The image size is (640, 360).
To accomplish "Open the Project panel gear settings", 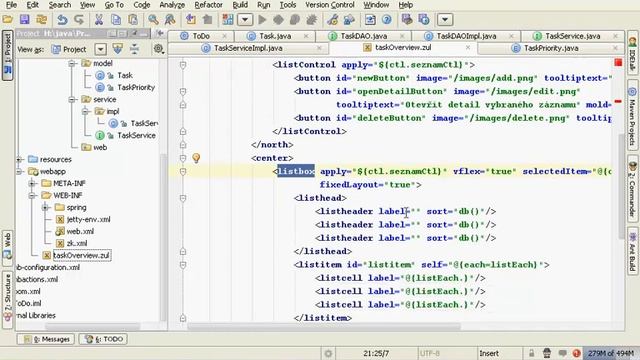I will point(158,49).
